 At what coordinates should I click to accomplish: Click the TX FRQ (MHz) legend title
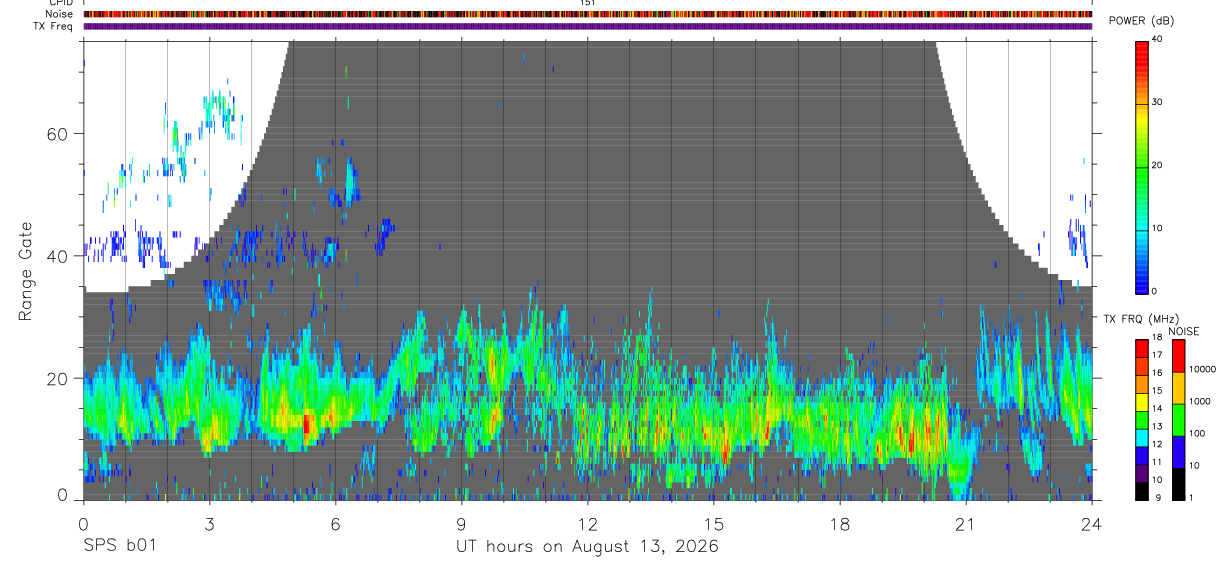[1138, 318]
